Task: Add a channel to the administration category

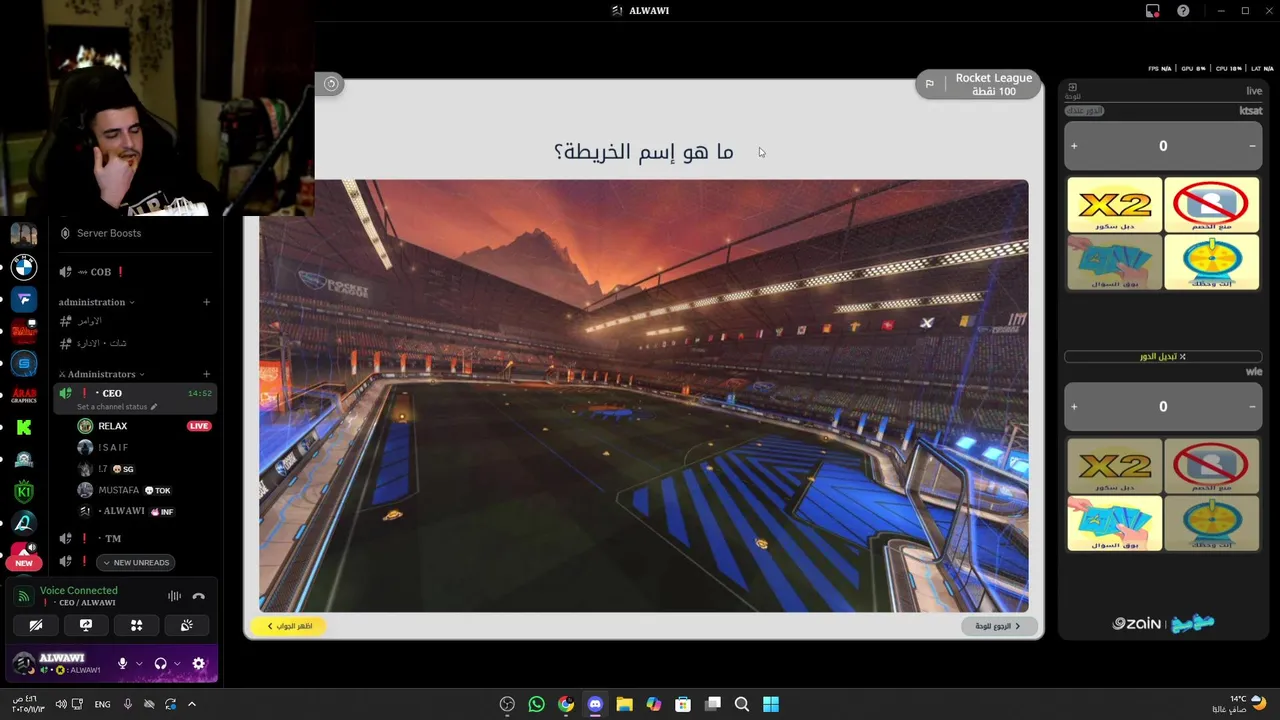Action: pyautogui.click(x=206, y=302)
